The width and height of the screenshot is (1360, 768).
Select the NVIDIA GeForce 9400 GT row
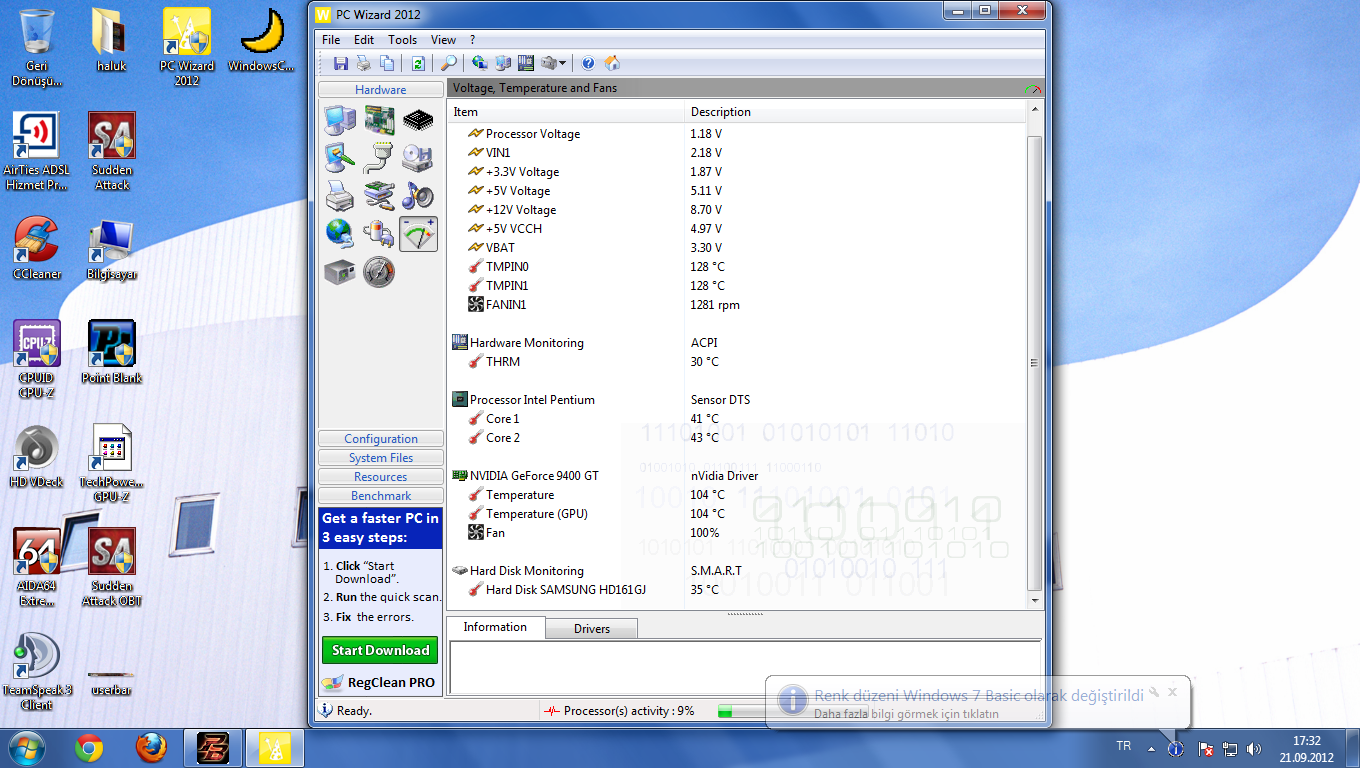(736, 476)
